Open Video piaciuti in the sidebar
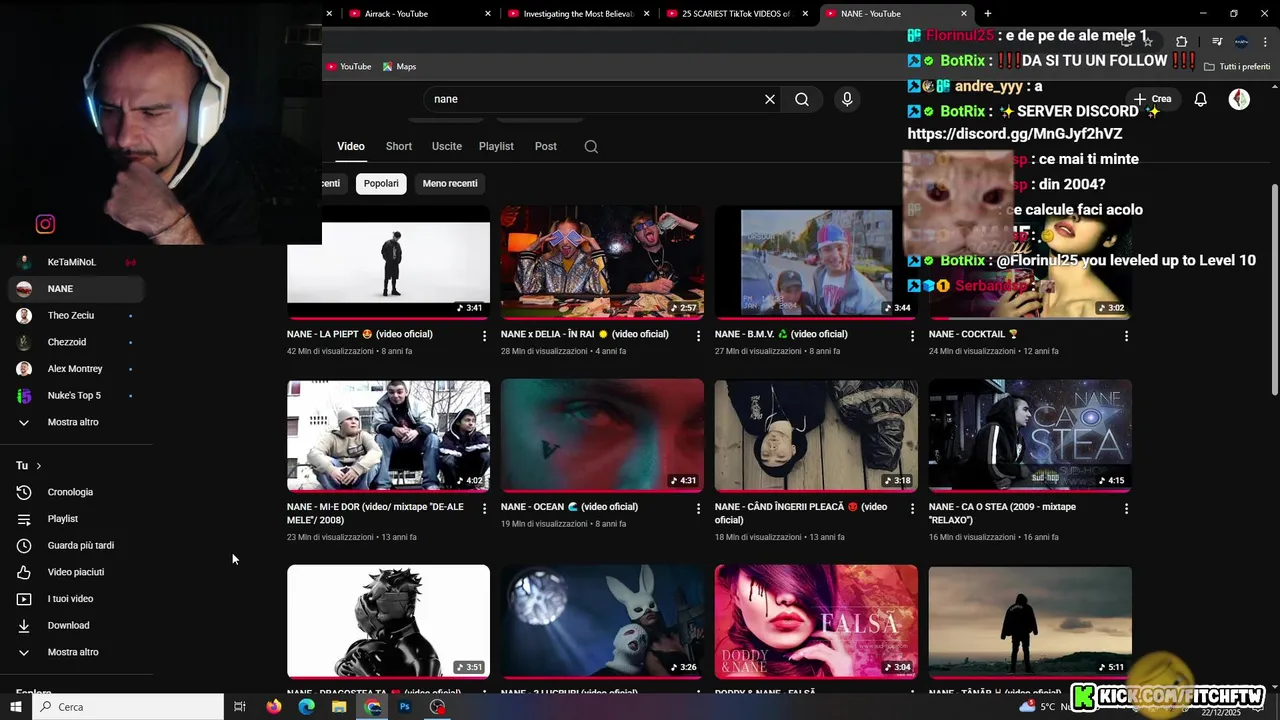 (x=76, y=572)
